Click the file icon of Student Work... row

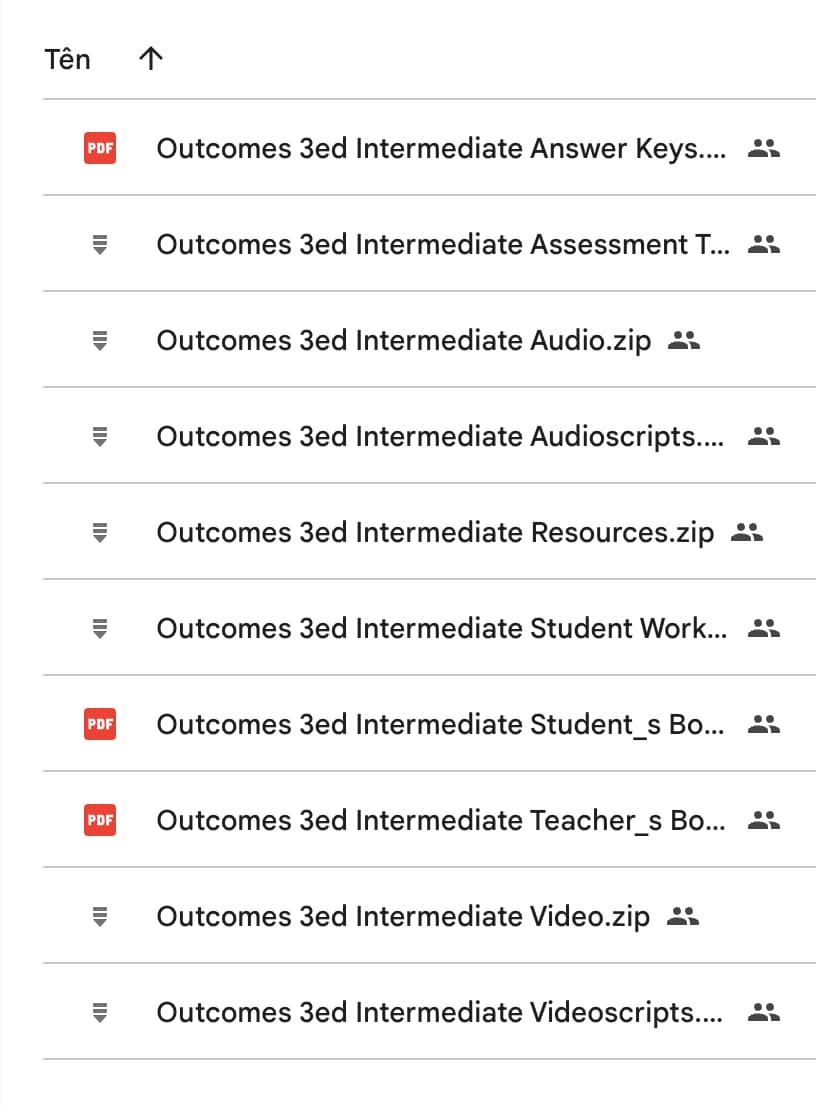[100, 628]
